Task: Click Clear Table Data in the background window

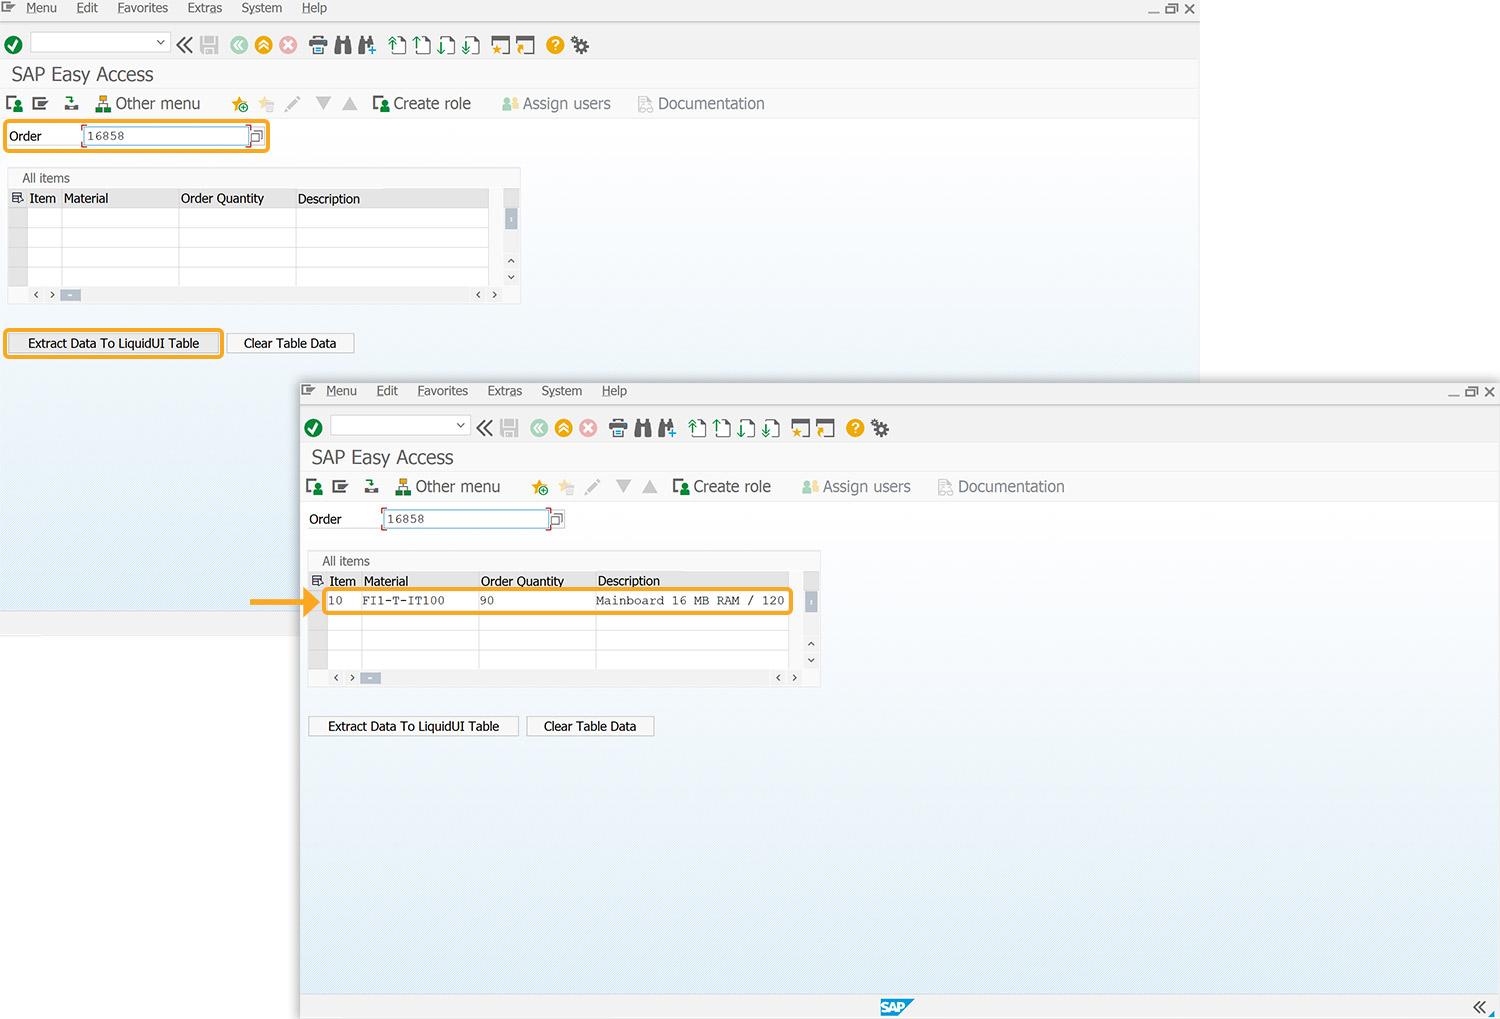Action: 290,343
